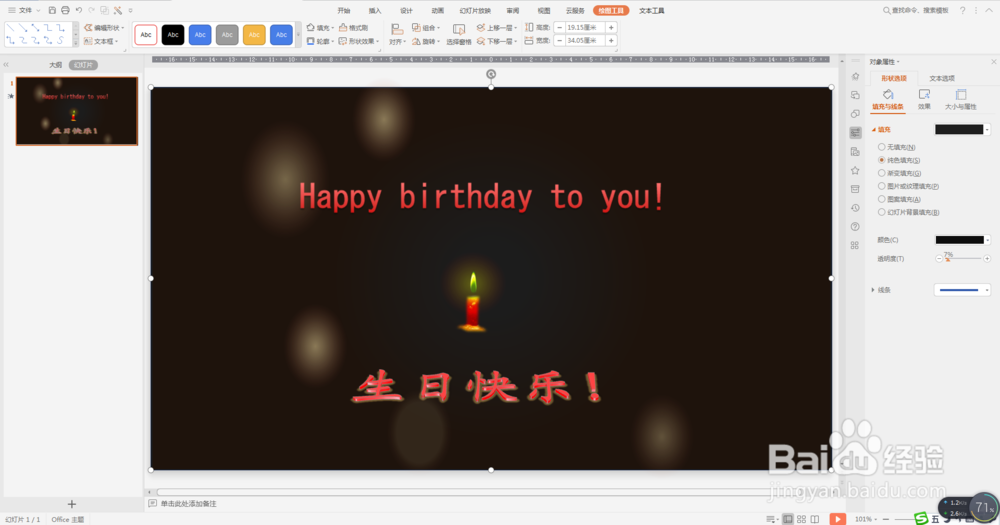Viewport: 1000px width, 525px height.
Task: Open the 设计 Design ribbon tab
Action: [x=406, y=10]
